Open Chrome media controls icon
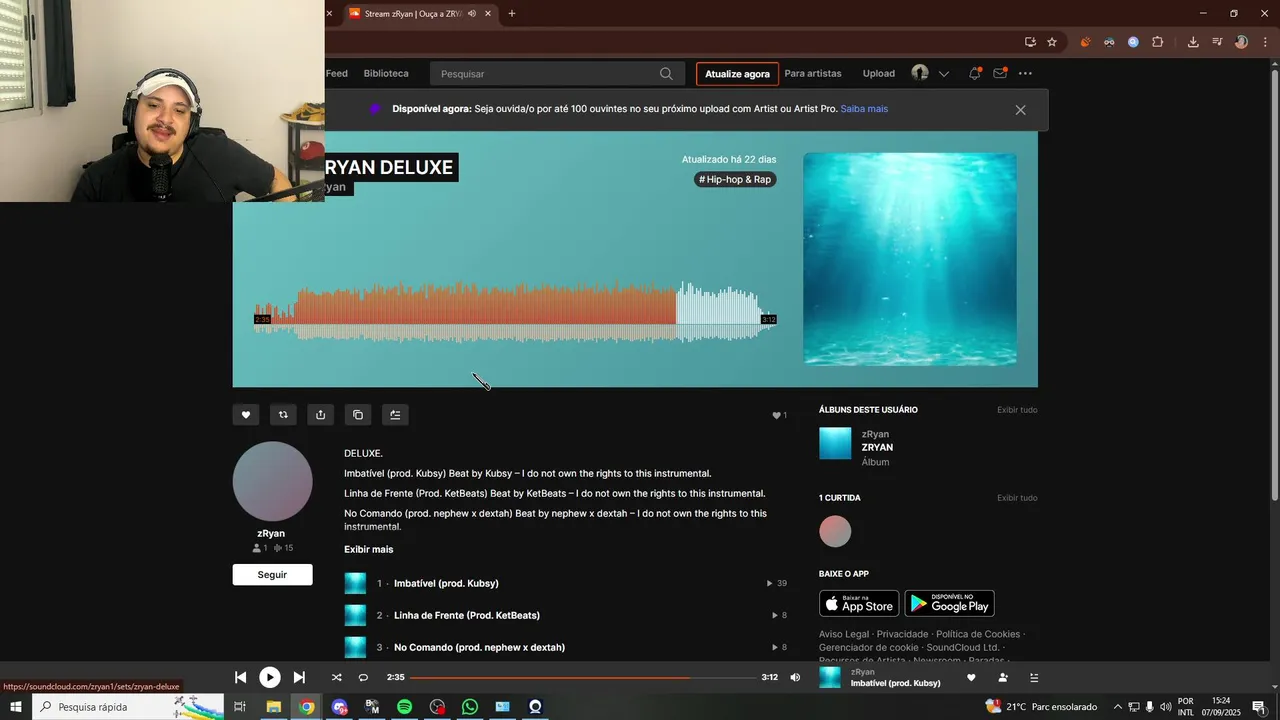This screenshot has width=1280, height=720. click(x=1217, y=42)
